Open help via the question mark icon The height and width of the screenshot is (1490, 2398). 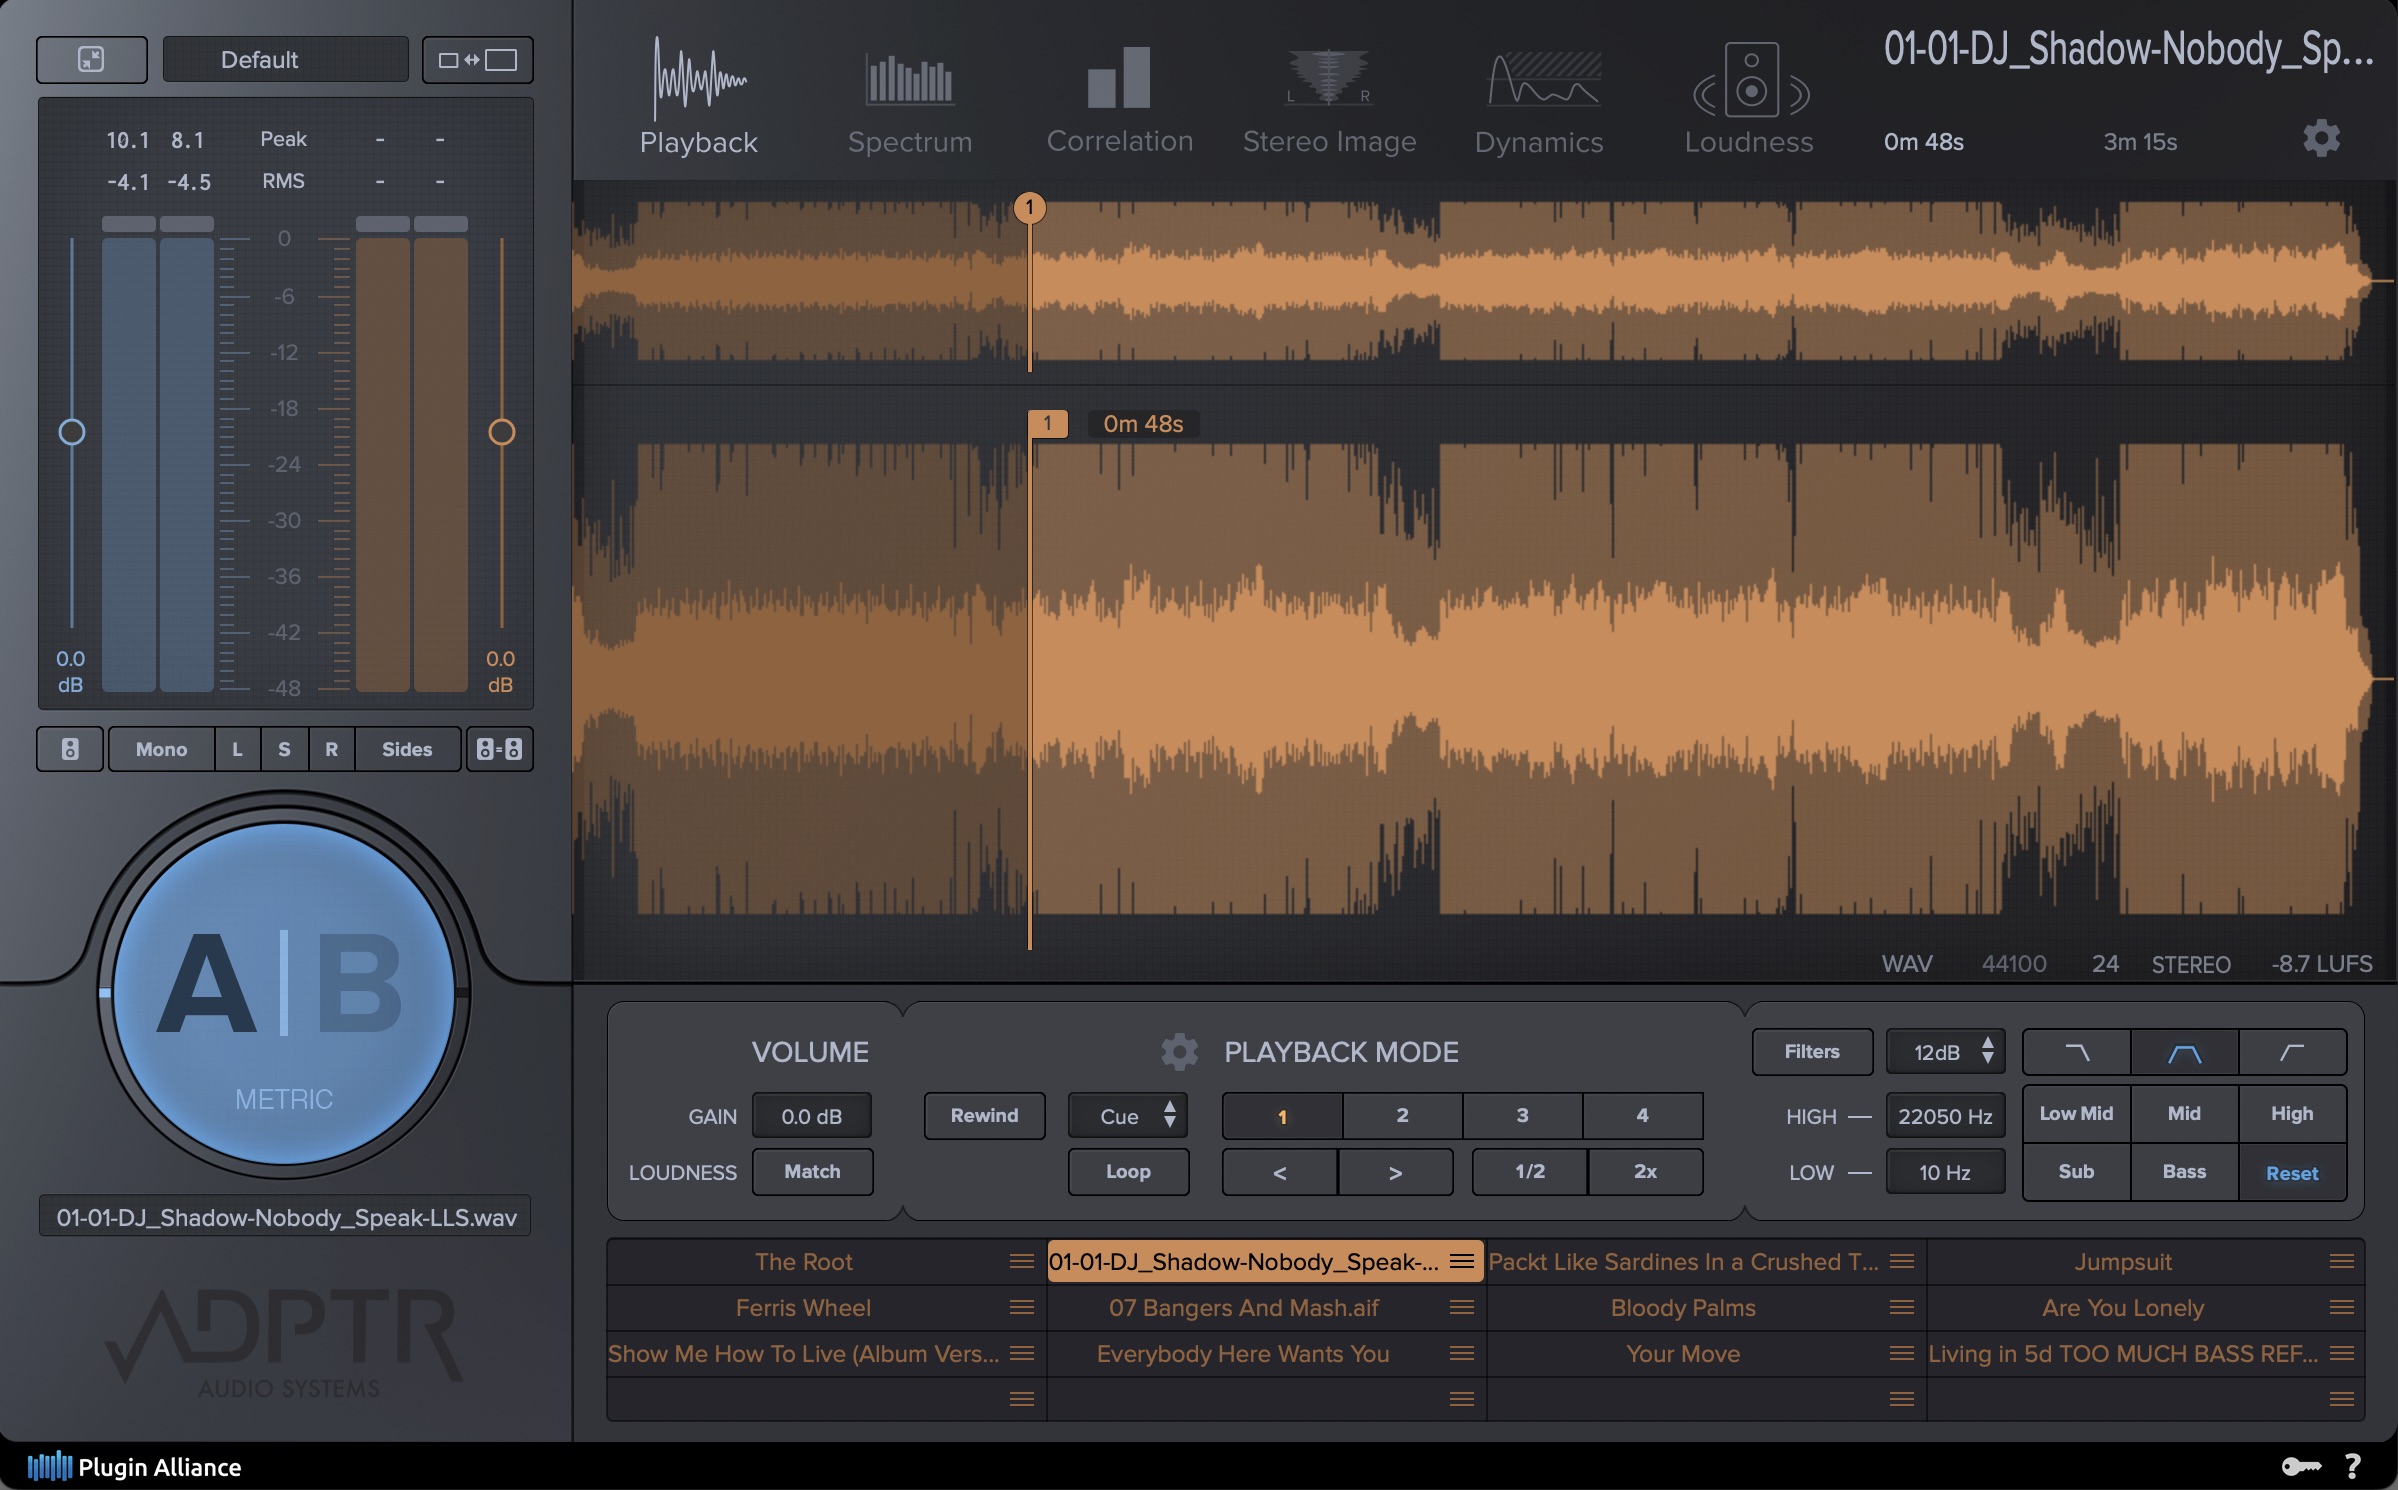click(x=2353, y=1466)
